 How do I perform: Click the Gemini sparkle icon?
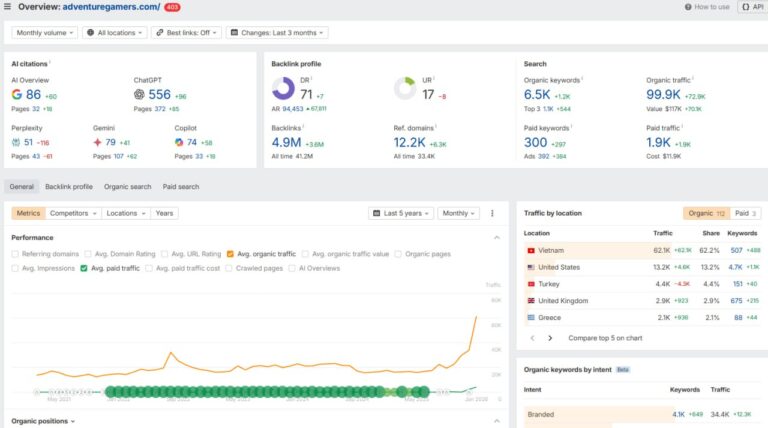point(97,143)
